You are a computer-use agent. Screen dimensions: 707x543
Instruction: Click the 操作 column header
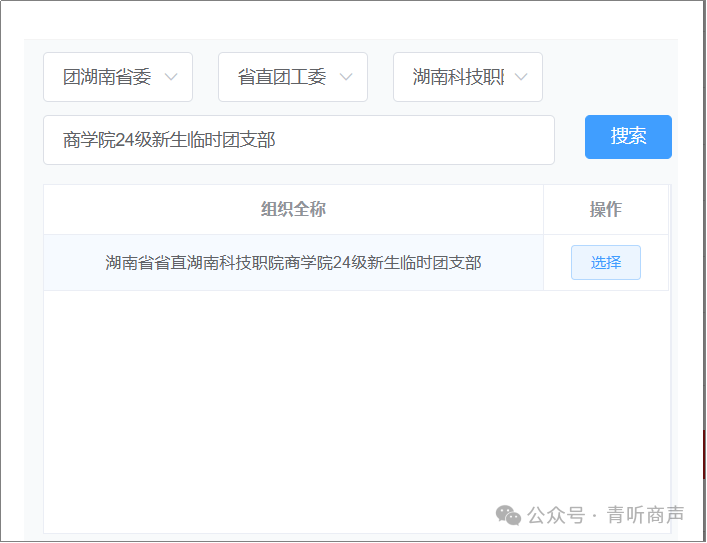coord(605,210)
